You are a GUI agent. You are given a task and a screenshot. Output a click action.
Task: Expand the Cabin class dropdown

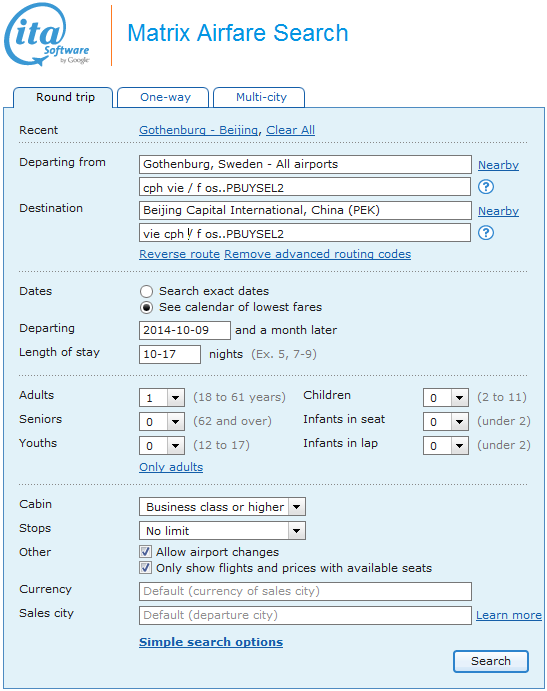click(222, 507)
